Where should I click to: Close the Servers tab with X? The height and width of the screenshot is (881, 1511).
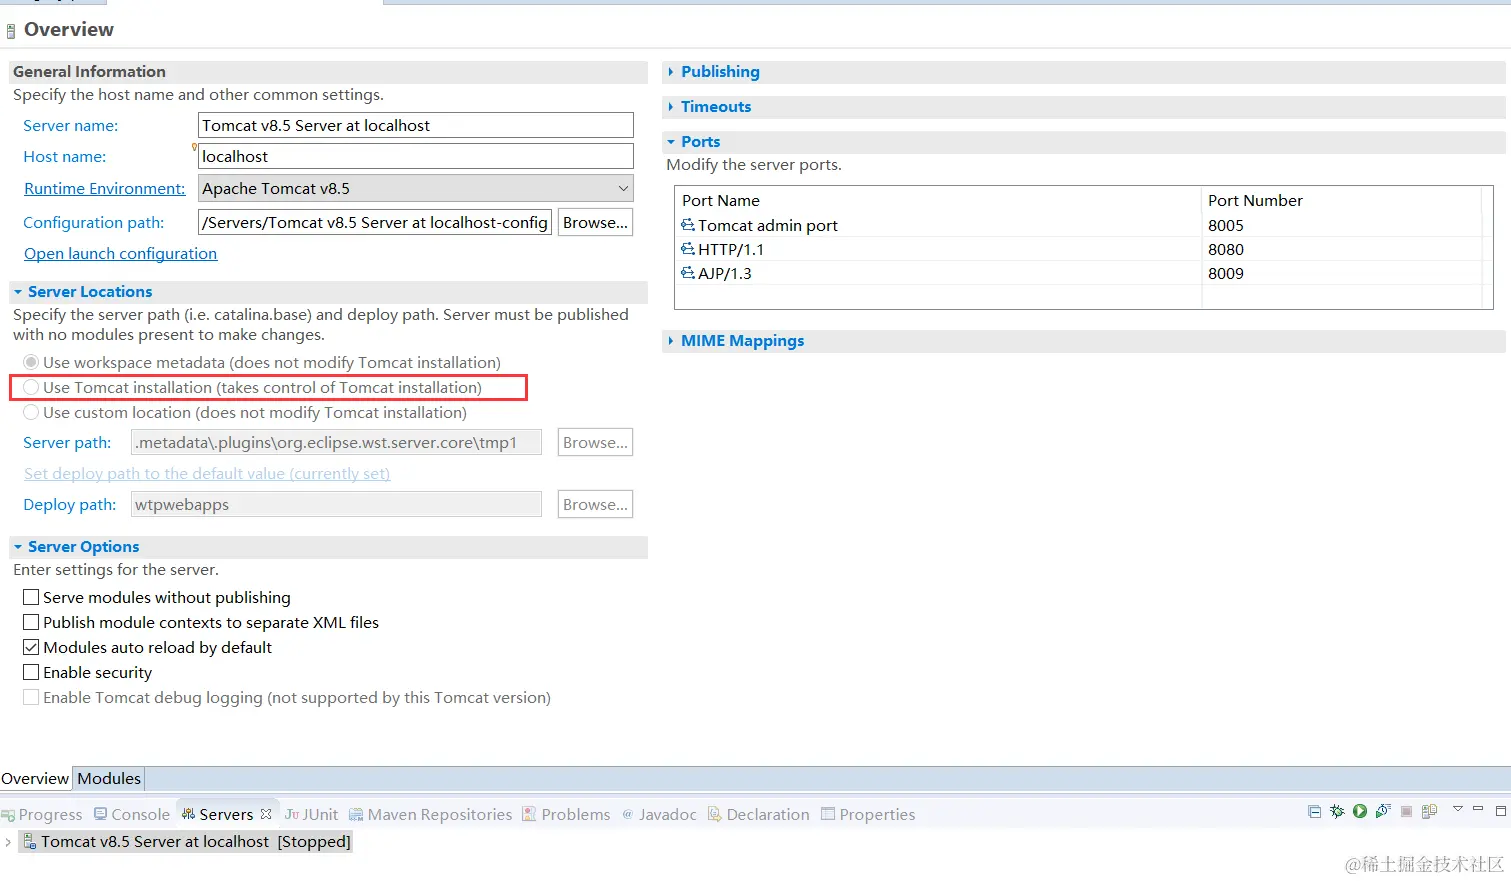[x=266, y=814]
